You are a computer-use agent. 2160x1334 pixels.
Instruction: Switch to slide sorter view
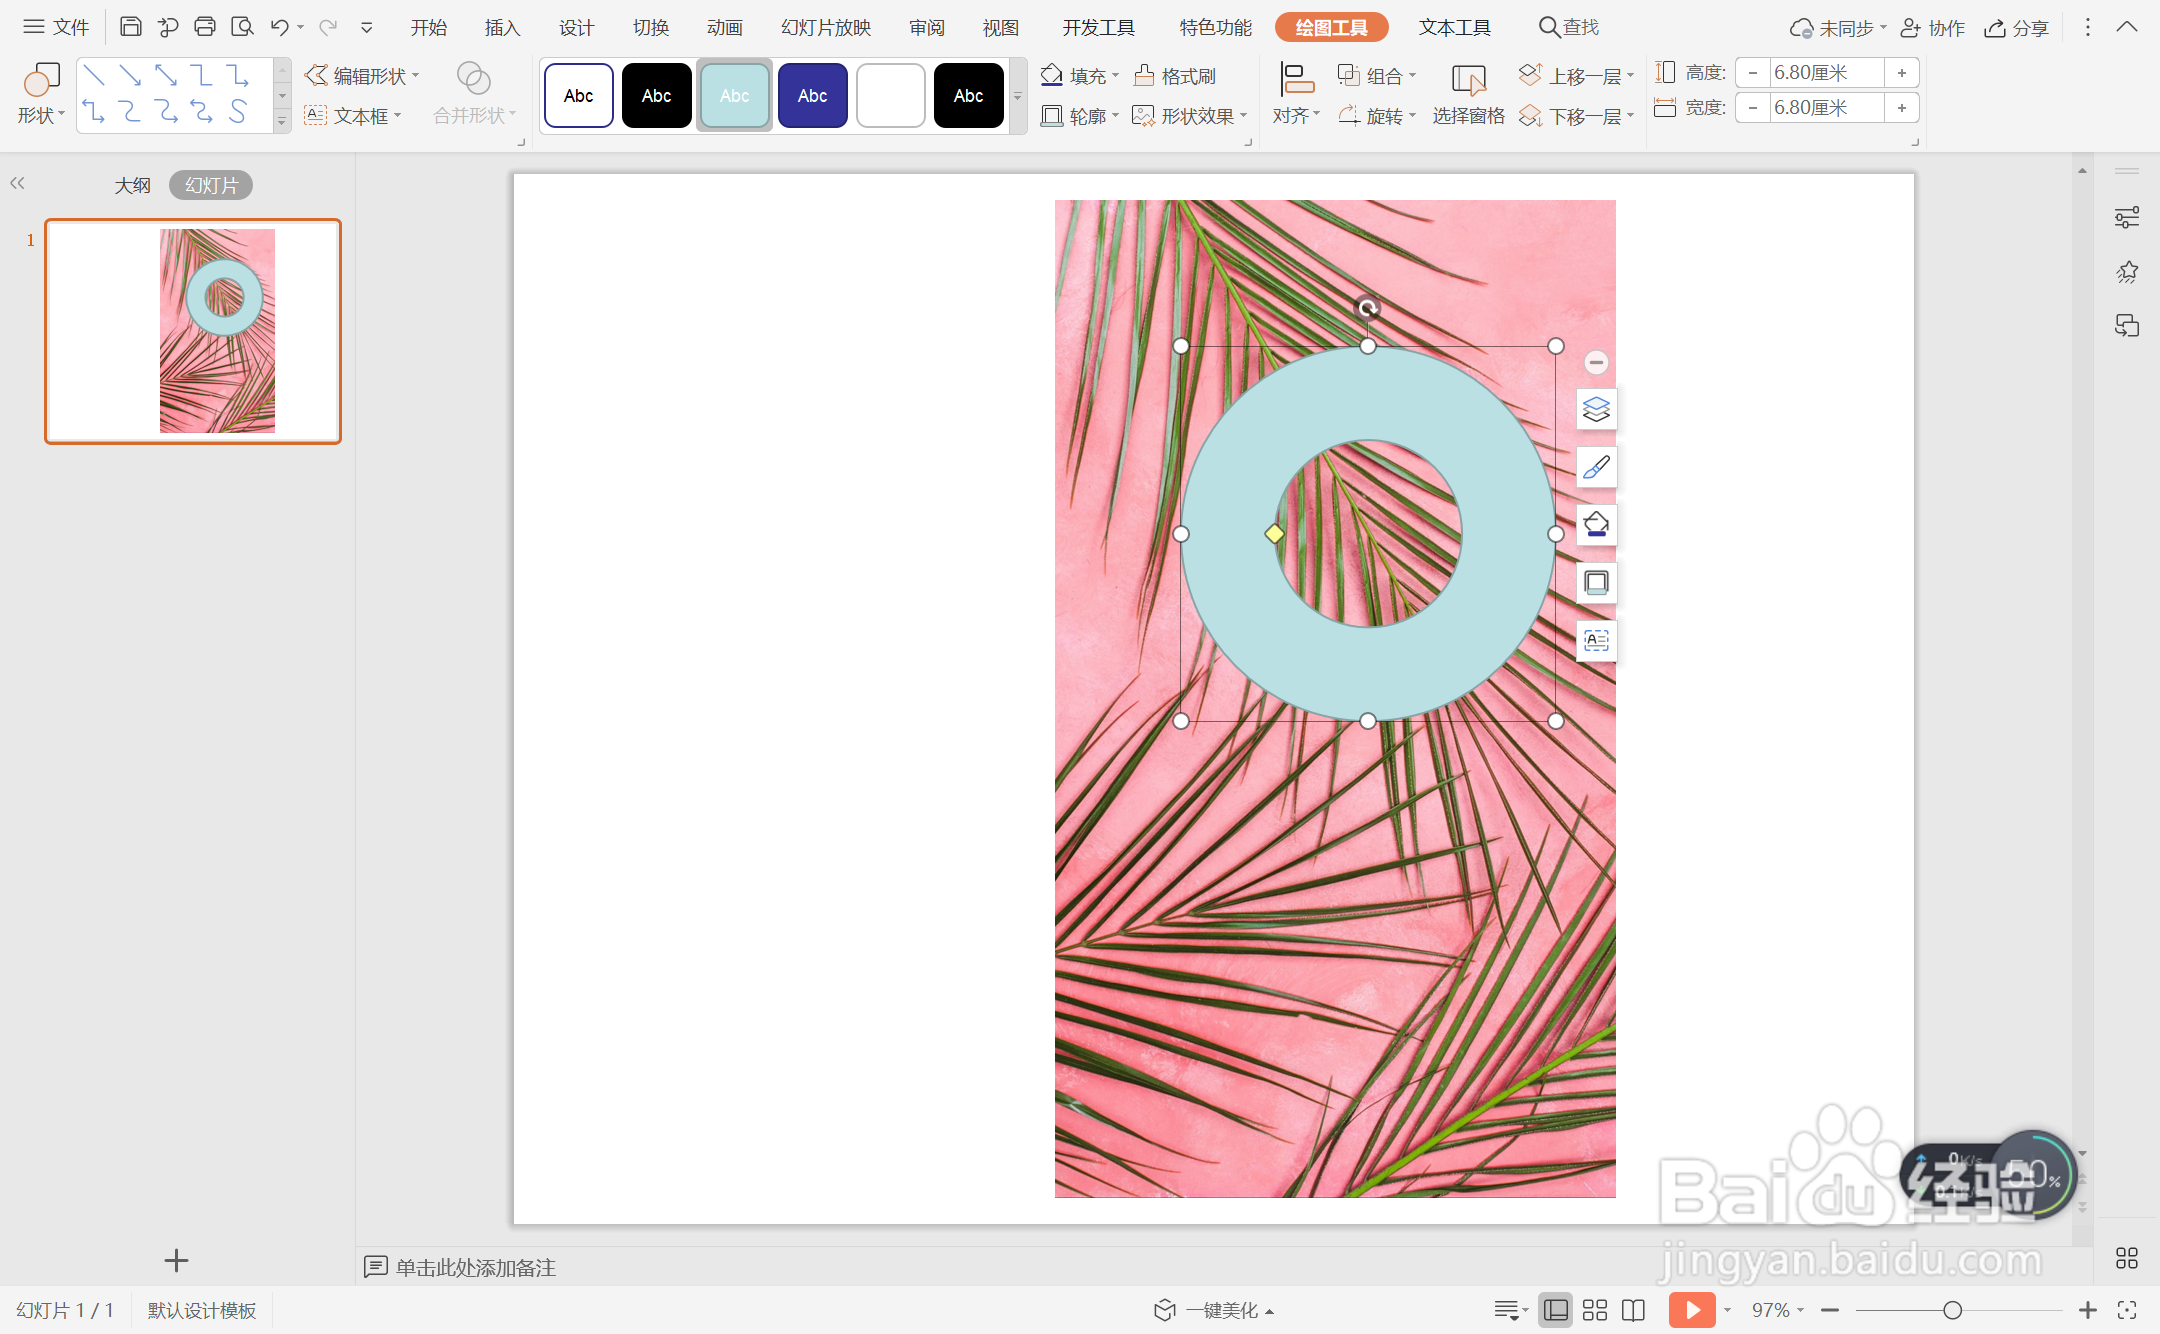[x=1595, y=1310]
